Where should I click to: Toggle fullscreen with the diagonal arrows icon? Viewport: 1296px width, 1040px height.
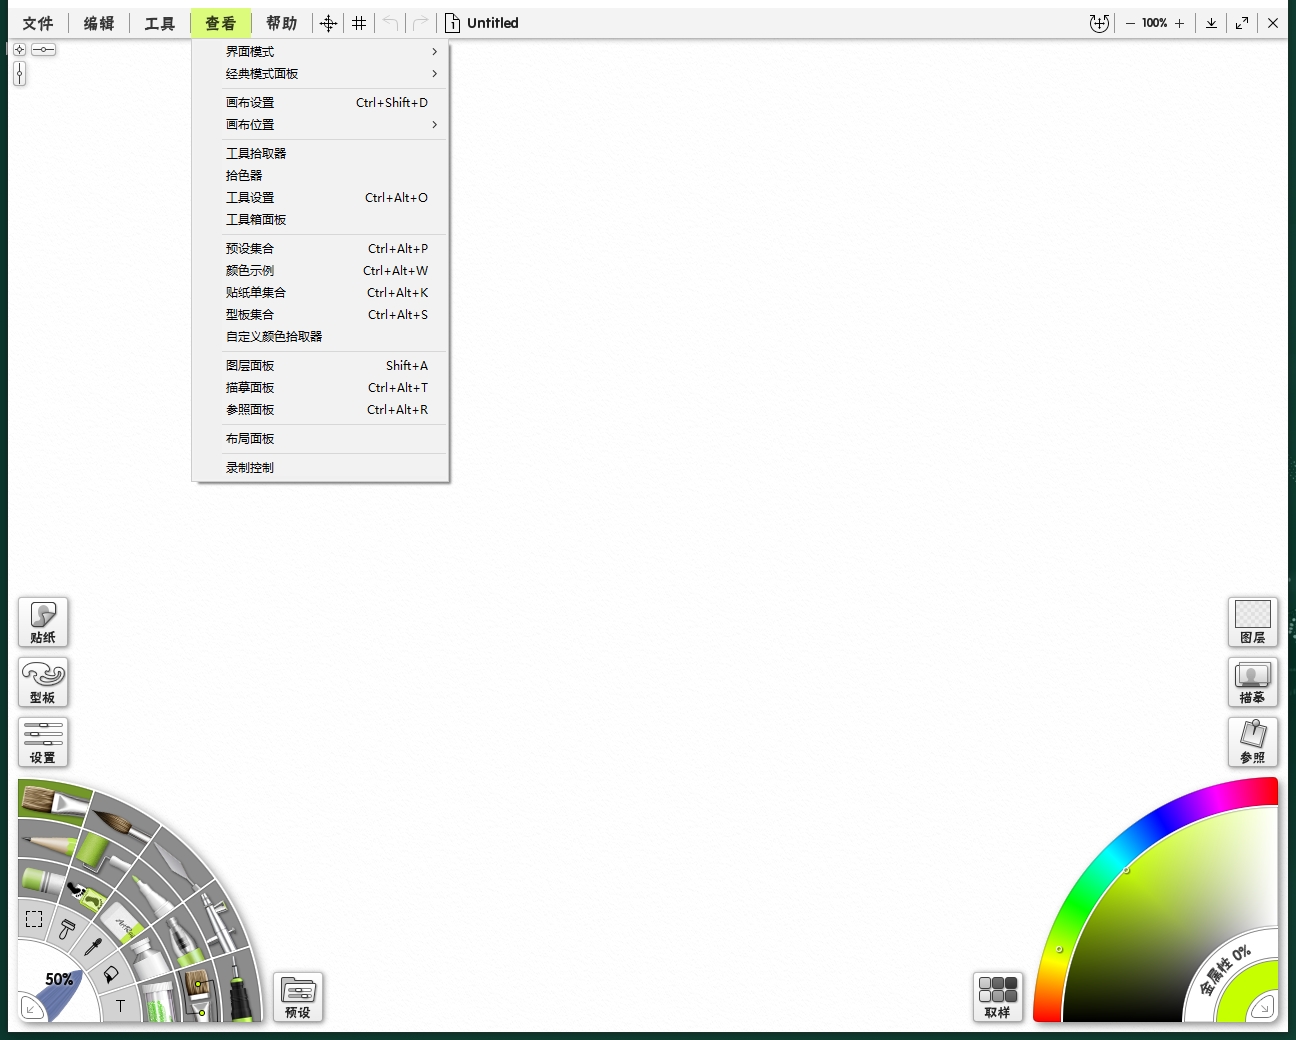[x=1242, y=23]
